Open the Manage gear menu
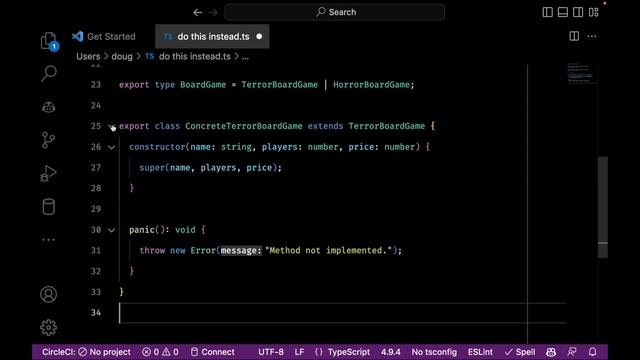The image size is (640, 360). [49, 327]
